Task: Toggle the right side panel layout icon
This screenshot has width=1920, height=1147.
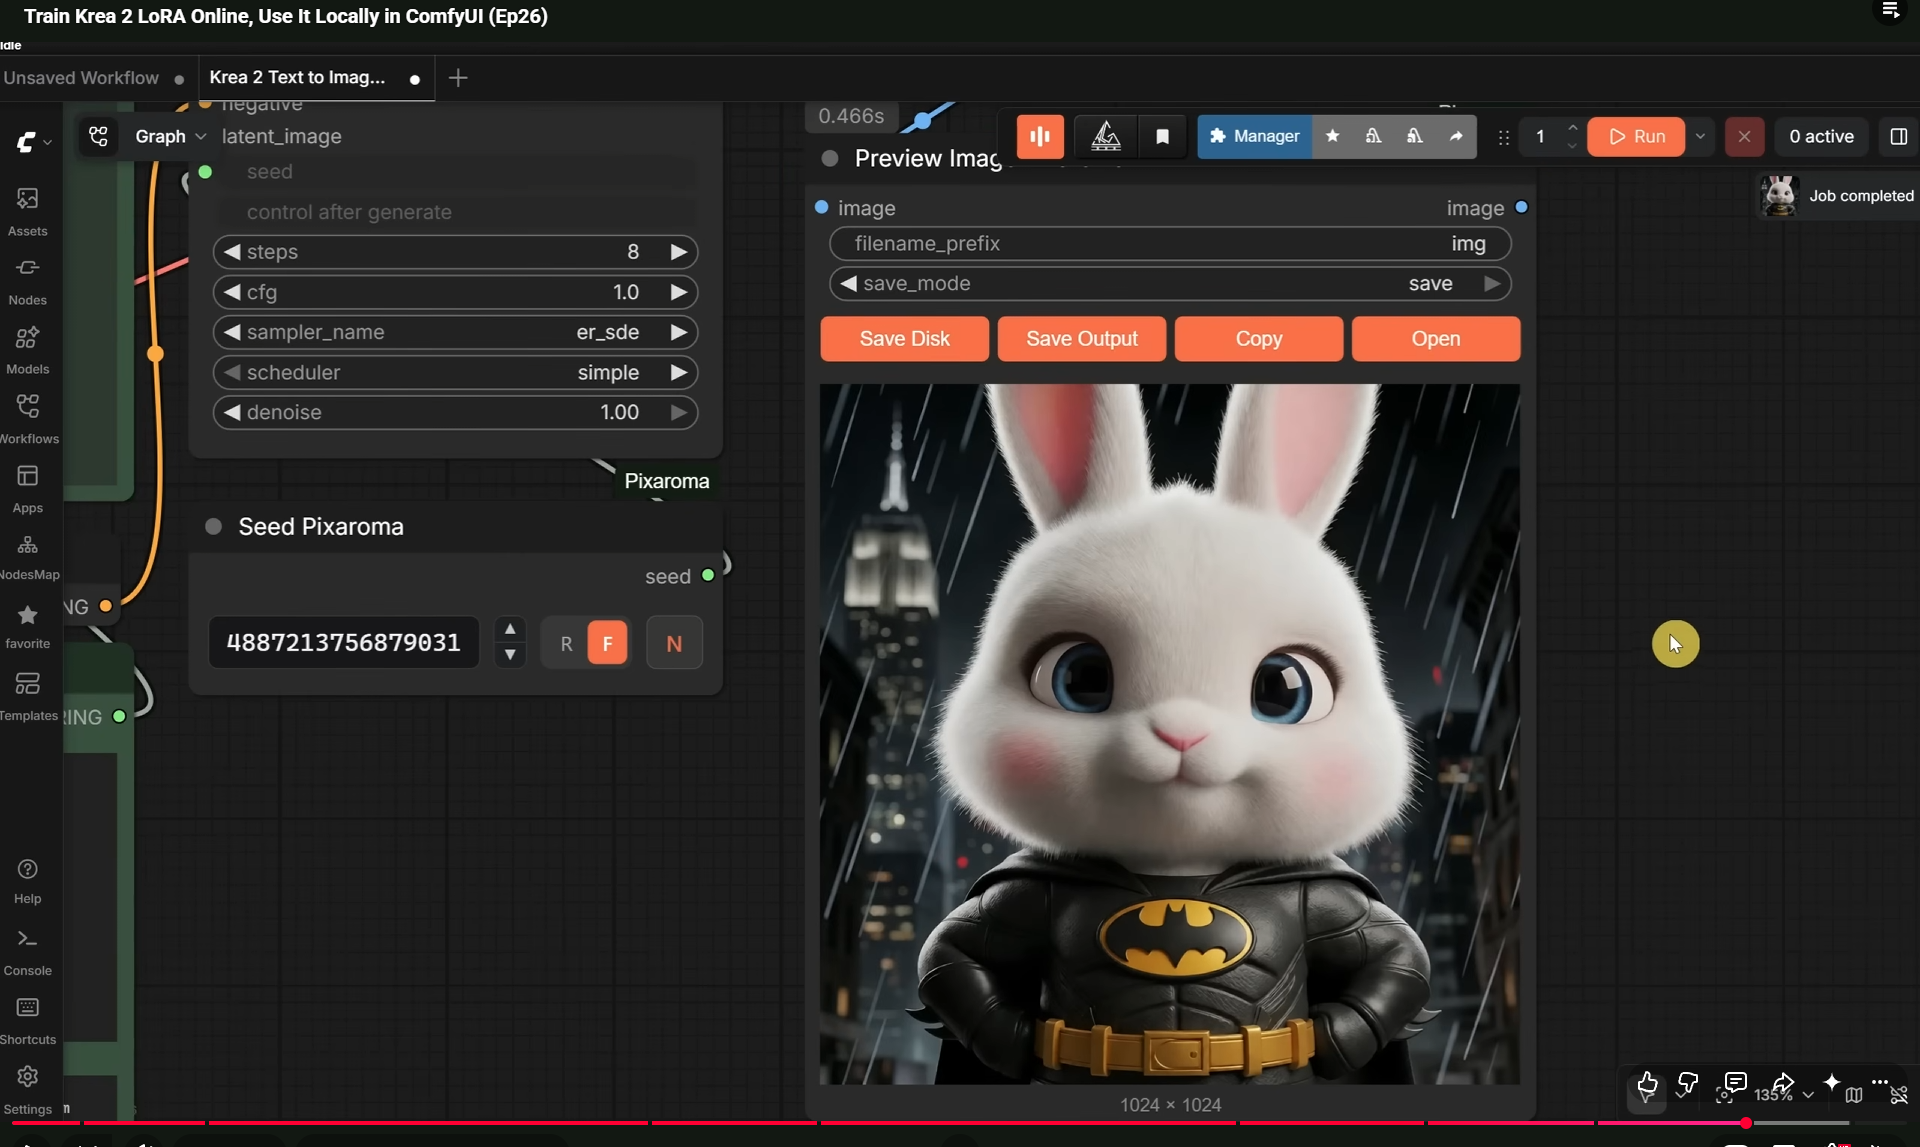Action: (1898, 136)
